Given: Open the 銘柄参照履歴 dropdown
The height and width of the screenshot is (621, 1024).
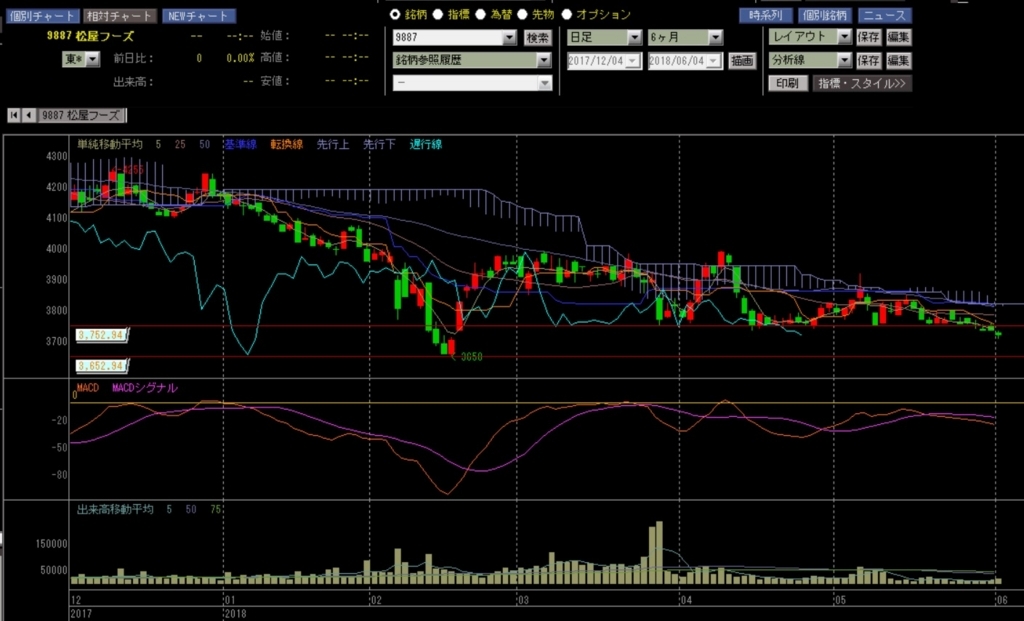Looking at the screenshot, I should (472, 60).
